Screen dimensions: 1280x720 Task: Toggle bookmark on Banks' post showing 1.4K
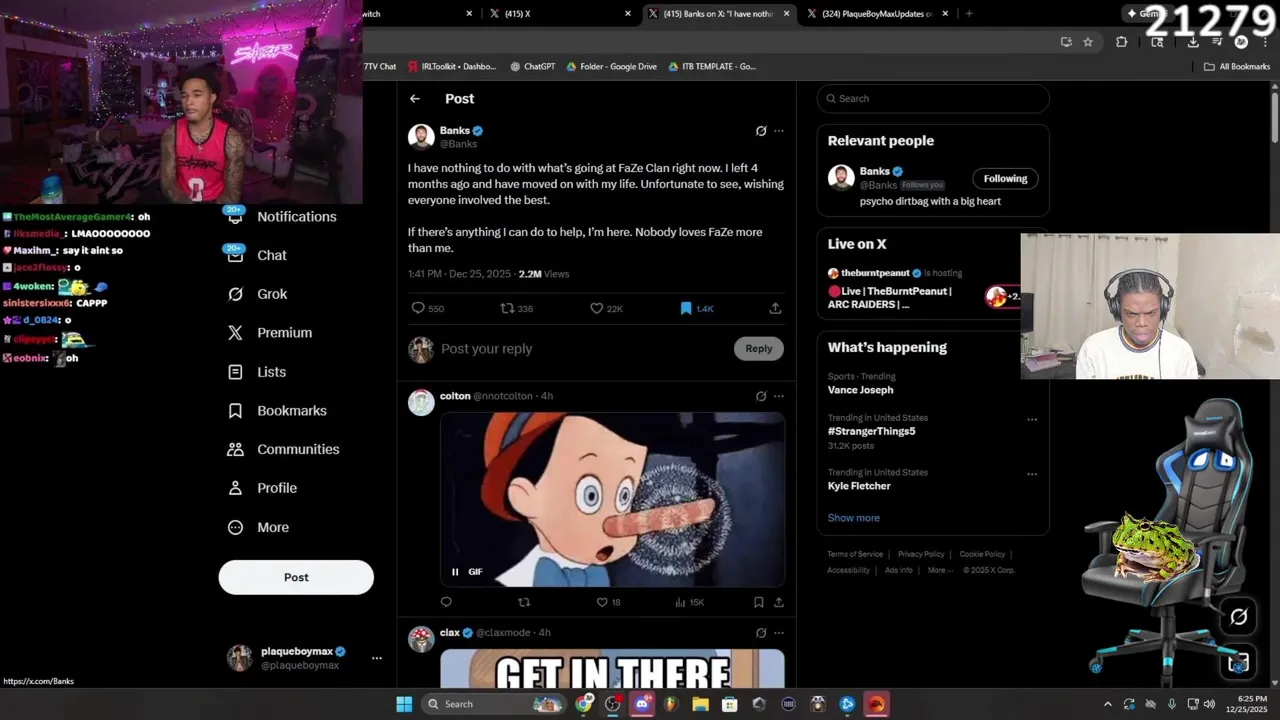686,308
